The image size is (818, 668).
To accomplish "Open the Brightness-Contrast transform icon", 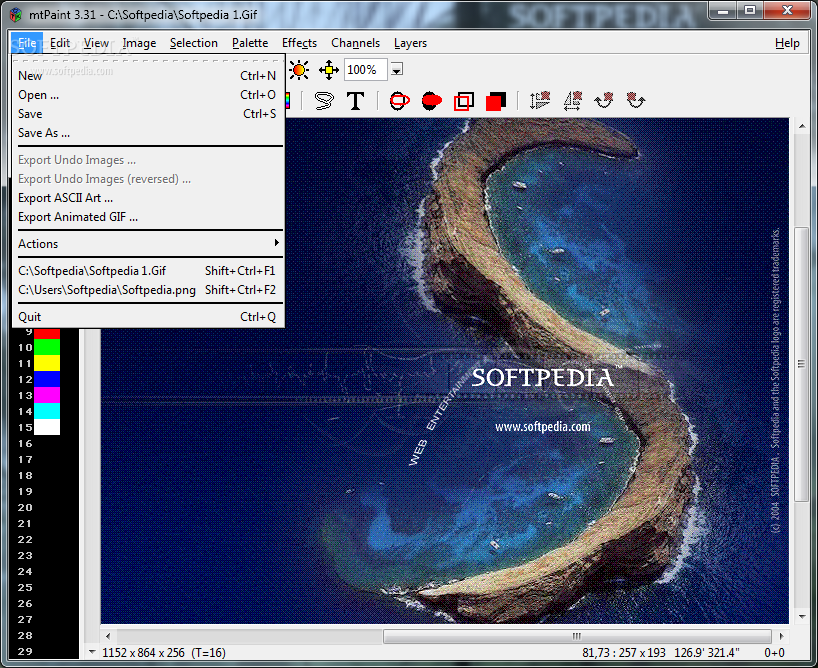I will [299, 70].
